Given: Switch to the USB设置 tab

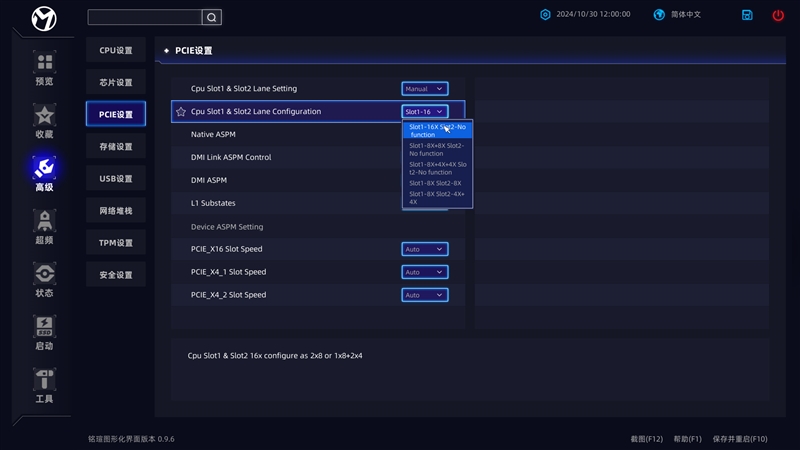Looking at the screenshot, I should pyautogui.click(x=116, y=178).
